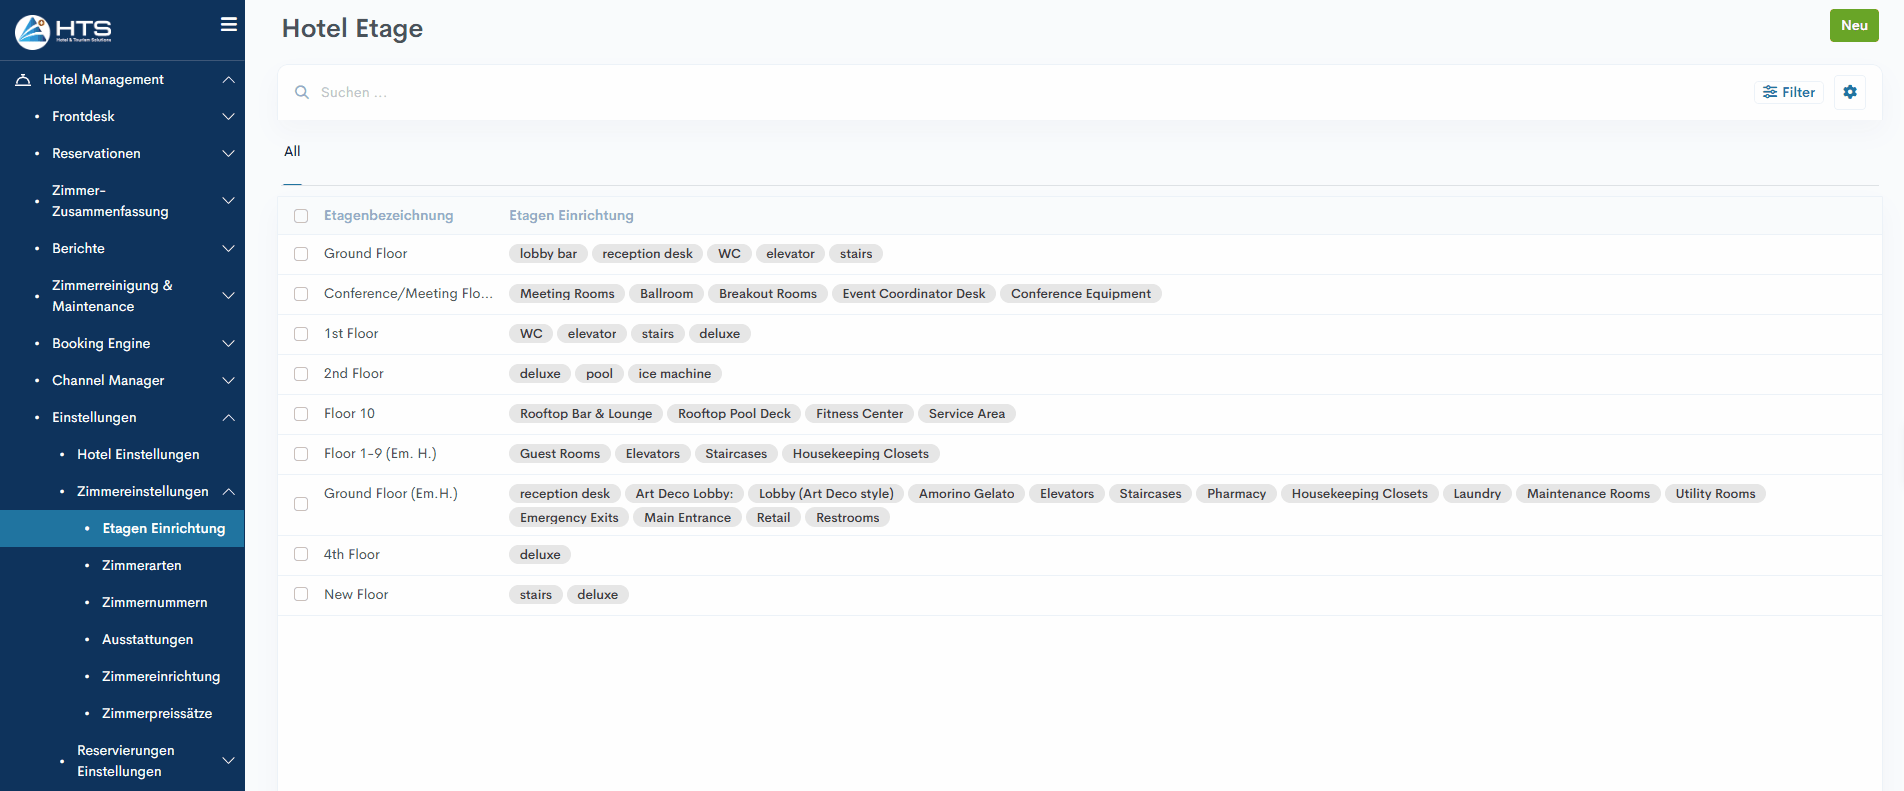Collapse the Zimmereinstellungen section
Viewport: 1904px width, 791px height.
(228, 492)
